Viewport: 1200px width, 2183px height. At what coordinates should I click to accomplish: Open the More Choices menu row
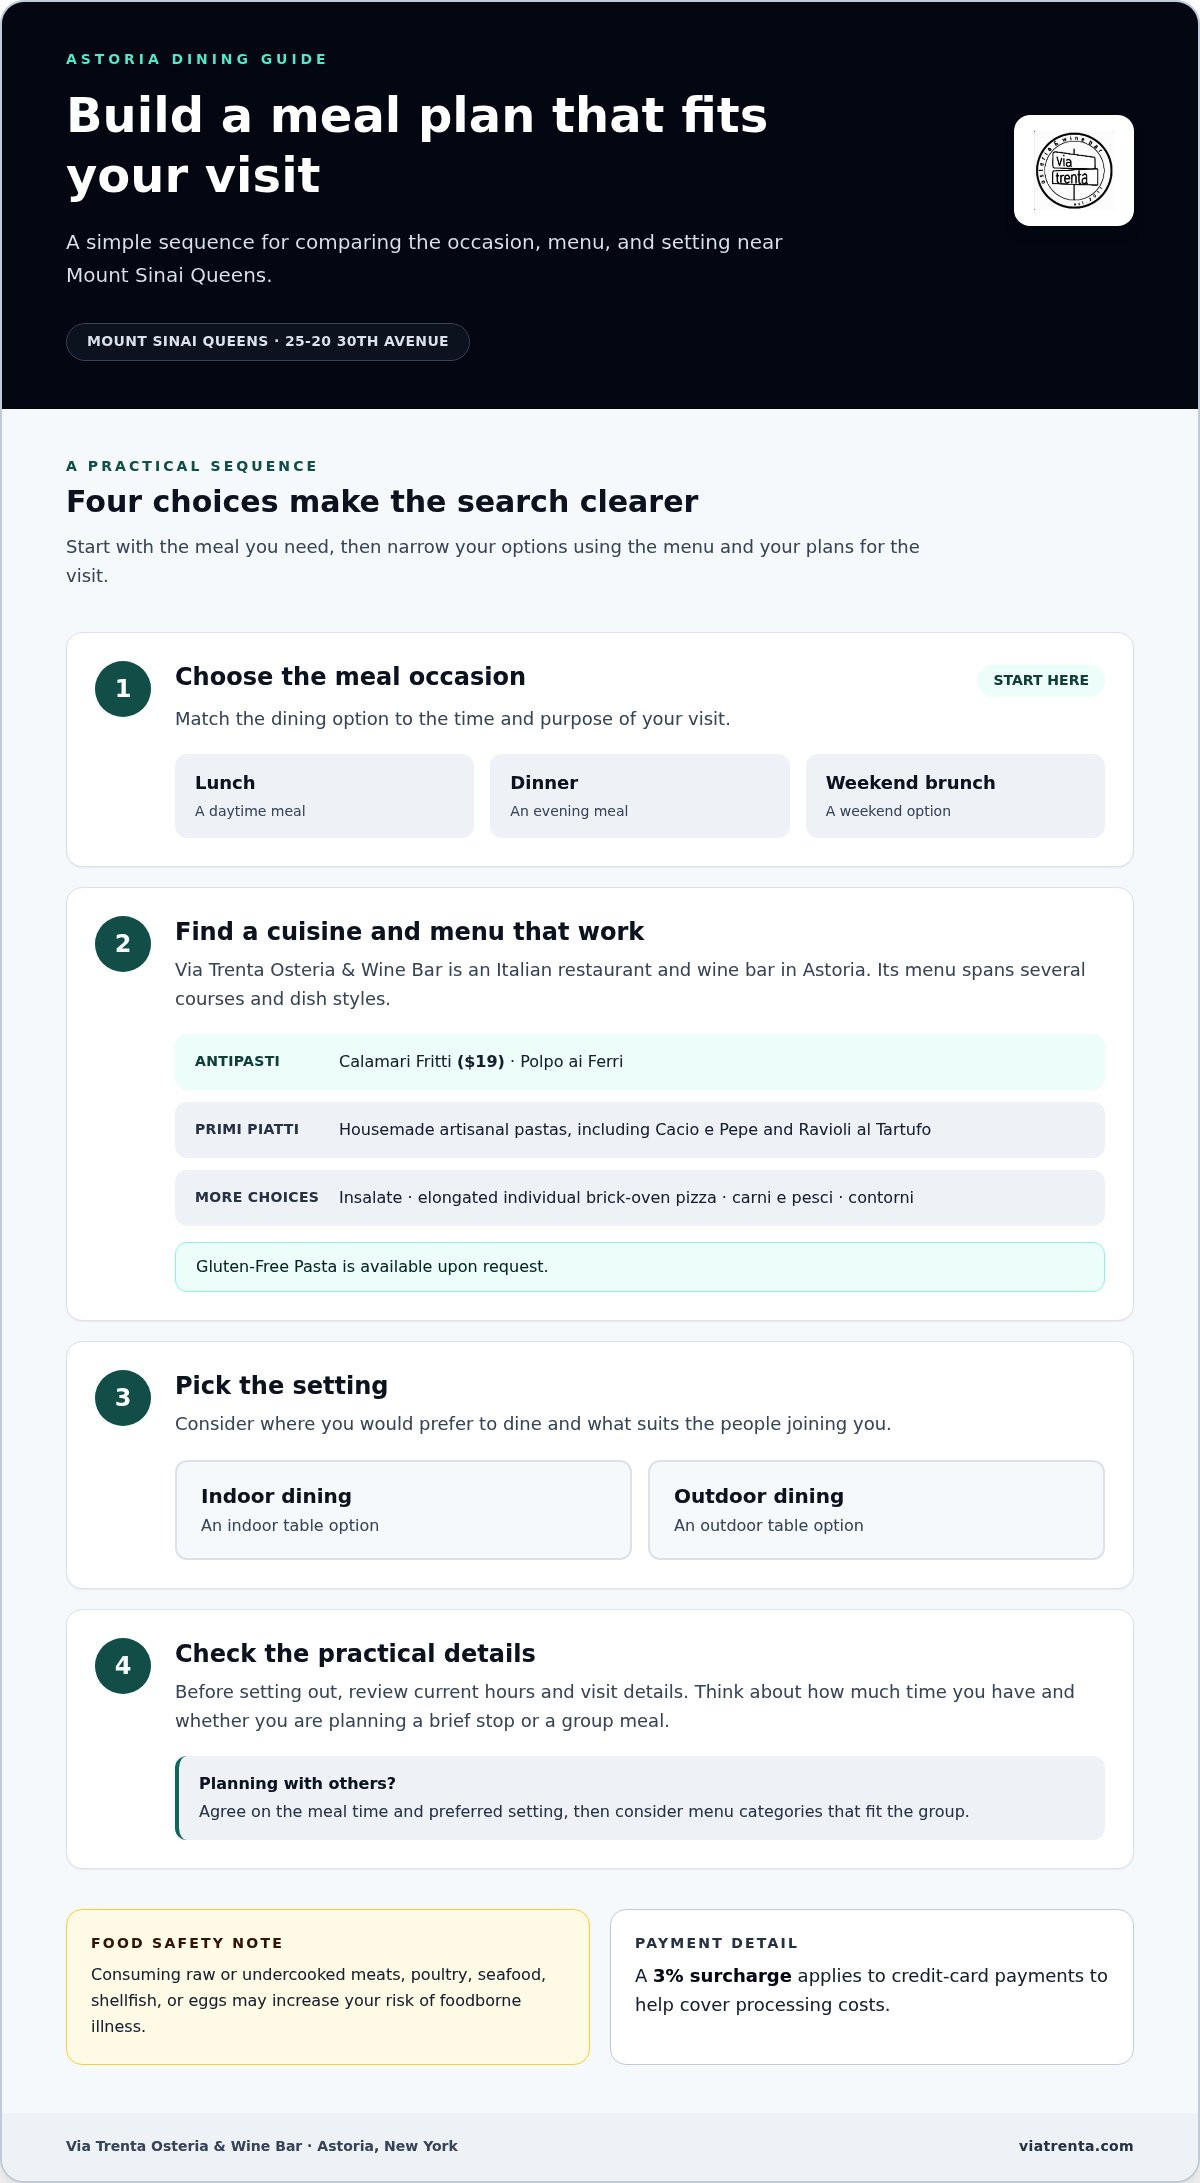(x=640, y=1198)
